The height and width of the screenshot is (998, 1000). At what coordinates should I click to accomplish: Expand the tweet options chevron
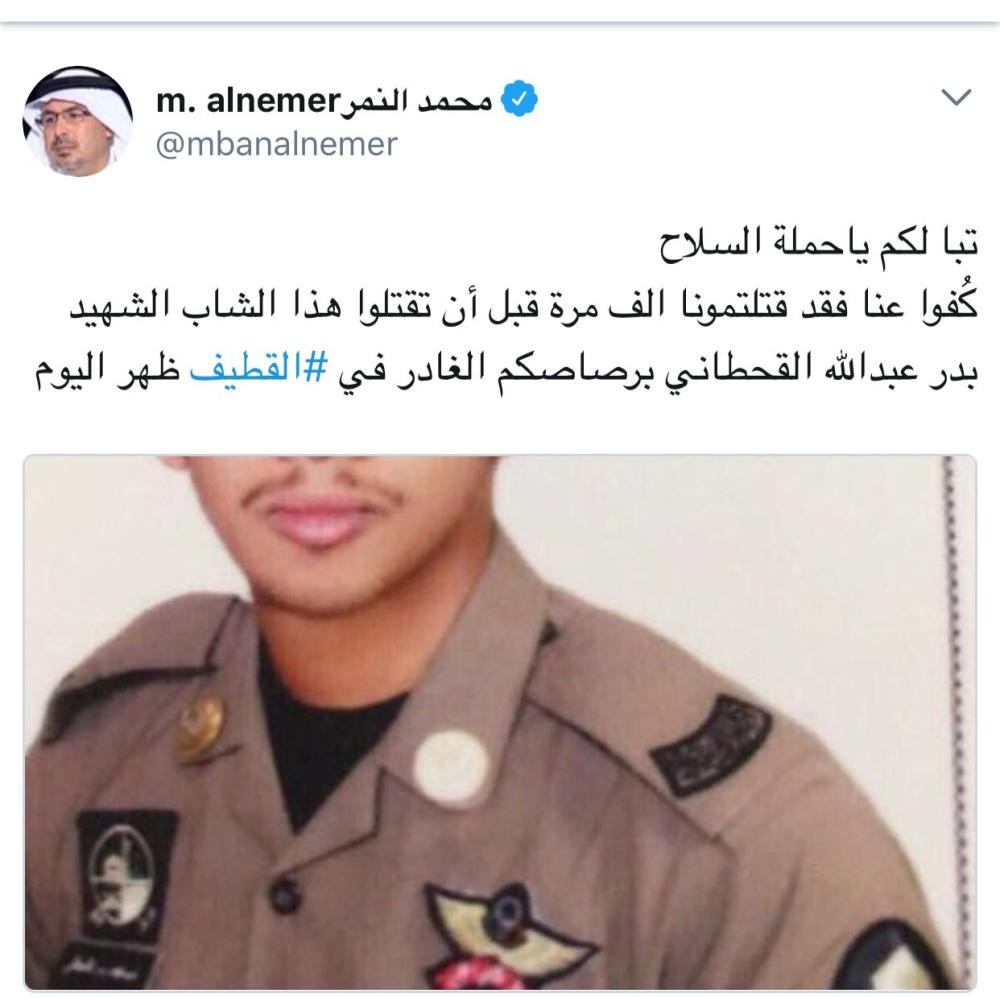[x=956, y=97]
